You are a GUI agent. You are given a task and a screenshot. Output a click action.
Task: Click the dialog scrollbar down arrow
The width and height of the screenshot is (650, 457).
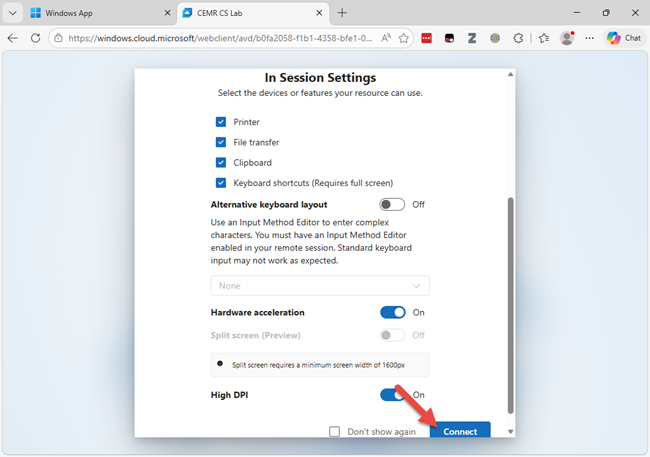(x=511, y=432)
